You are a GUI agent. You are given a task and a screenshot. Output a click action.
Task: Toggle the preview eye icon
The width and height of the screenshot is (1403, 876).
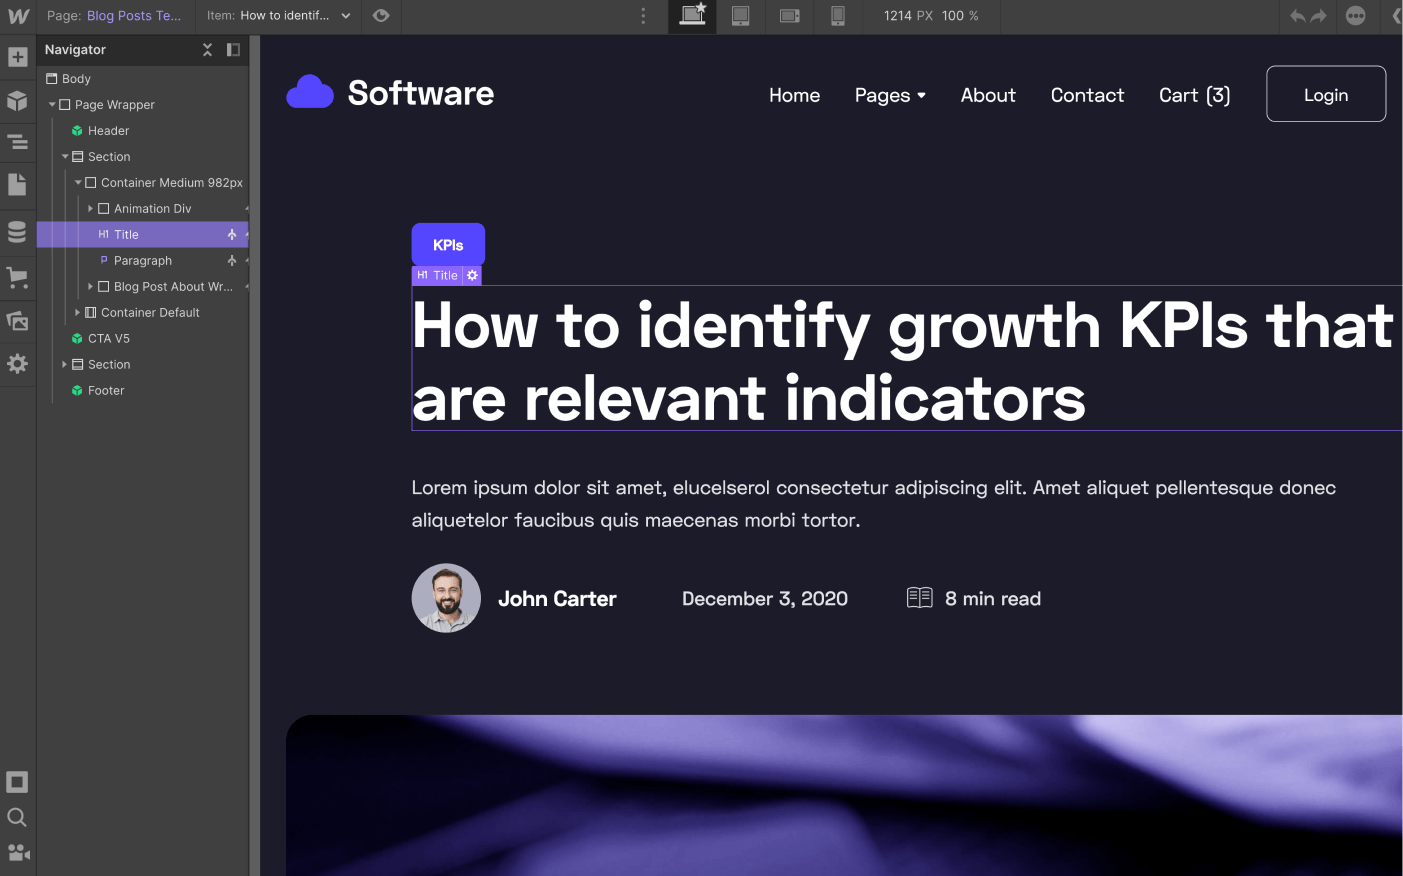coord(381,16)
